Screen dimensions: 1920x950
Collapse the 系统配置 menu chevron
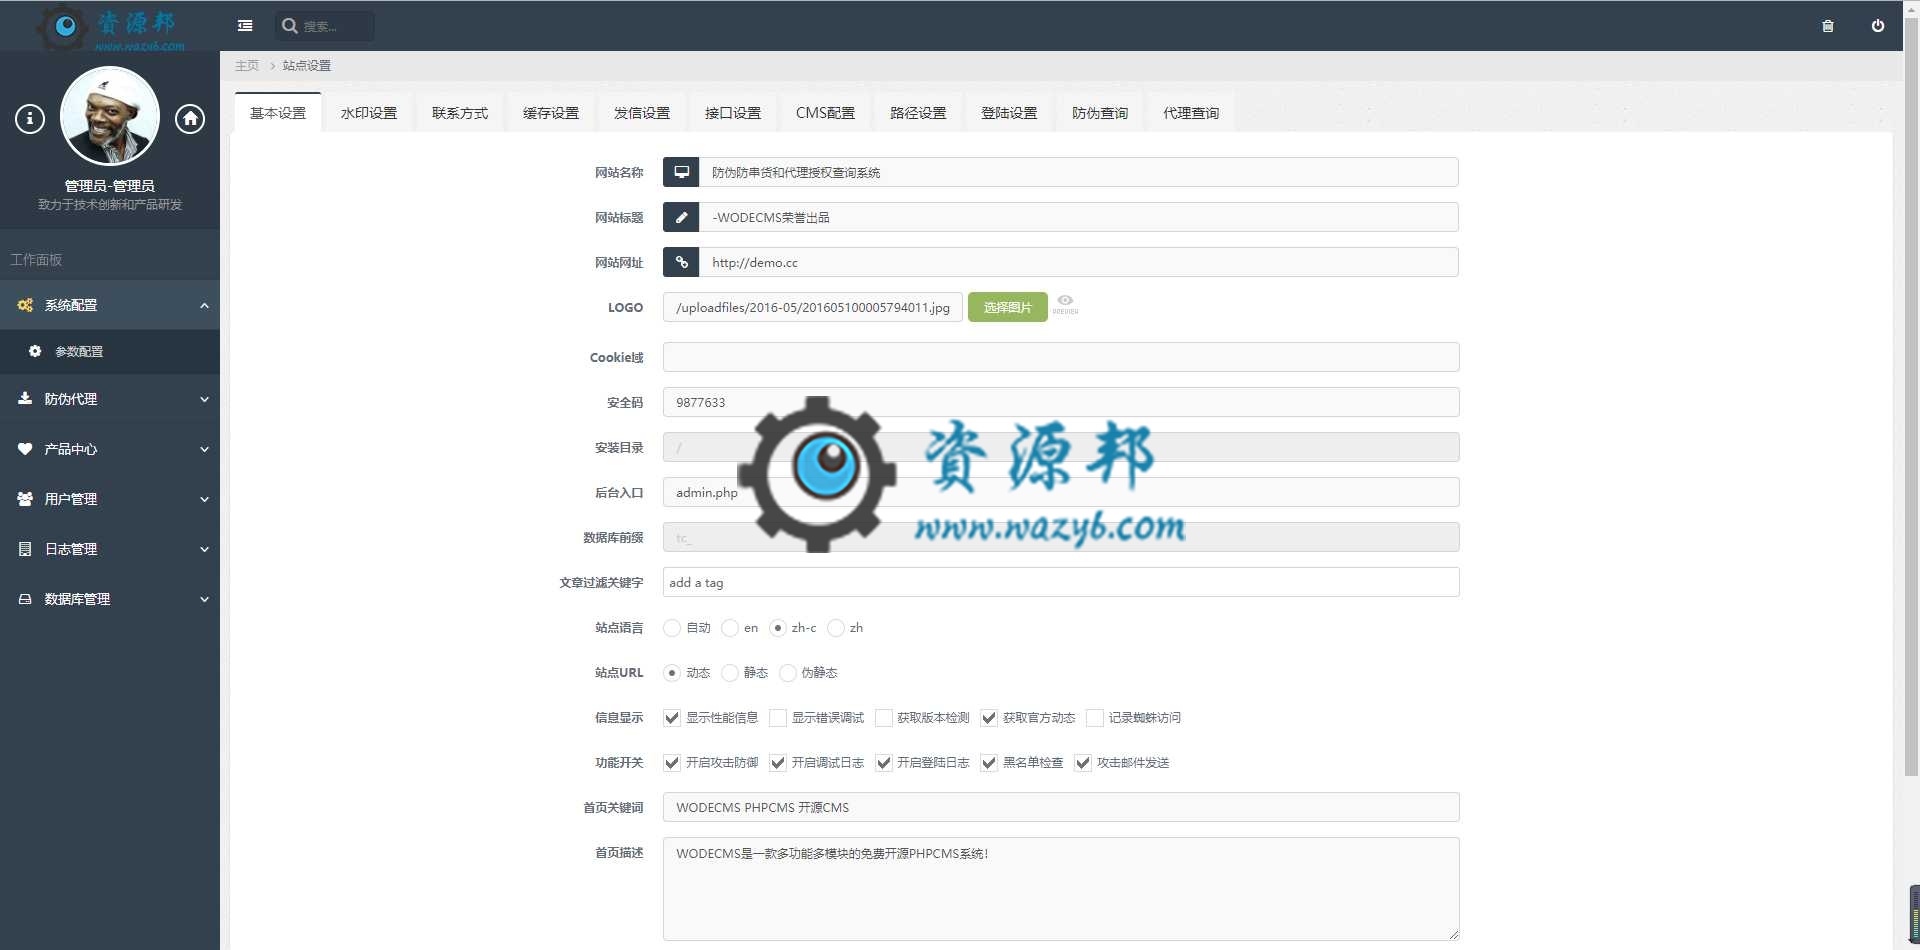[204, 305]
